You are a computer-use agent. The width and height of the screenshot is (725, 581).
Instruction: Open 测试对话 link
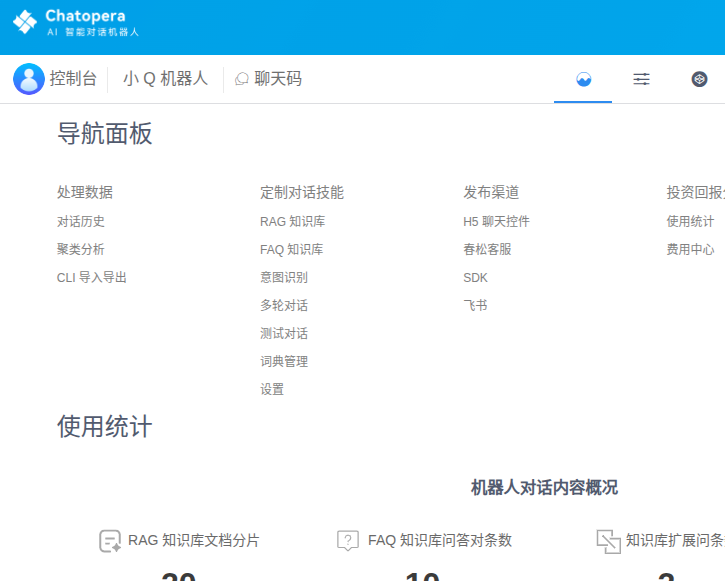tap(284, 333)
